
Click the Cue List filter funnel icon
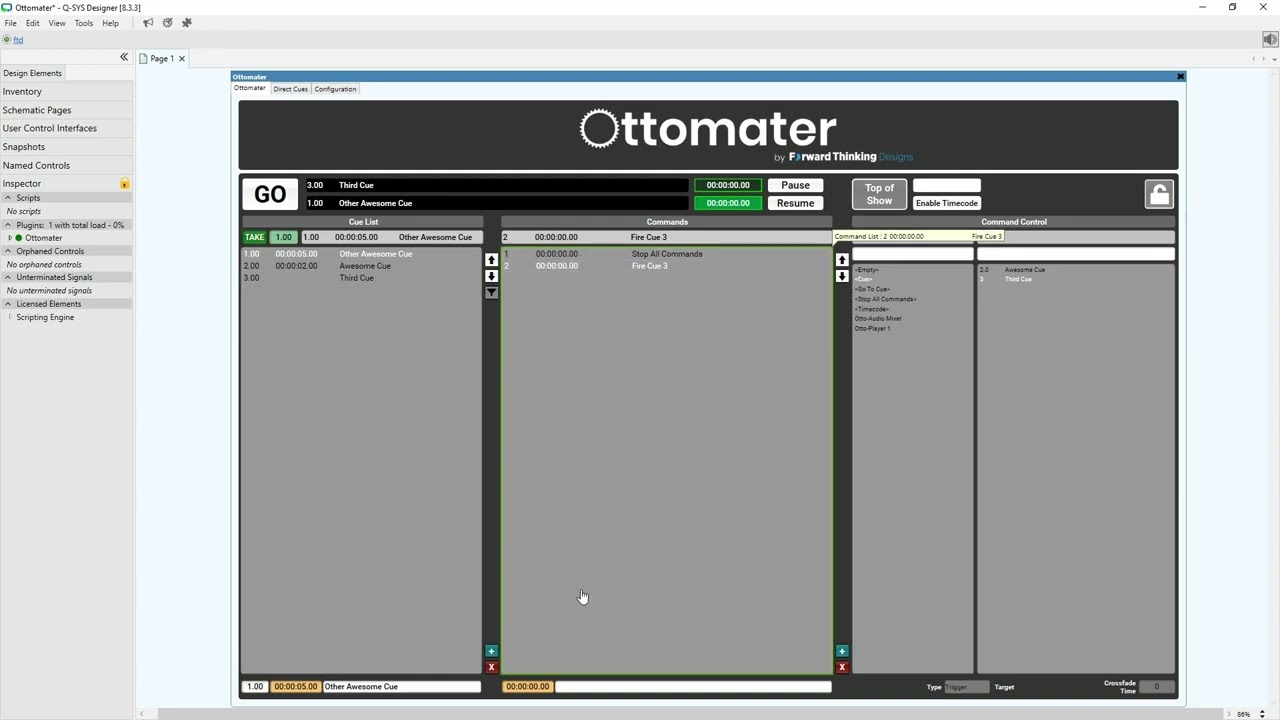pyautogui.click(x=491, y=293)
